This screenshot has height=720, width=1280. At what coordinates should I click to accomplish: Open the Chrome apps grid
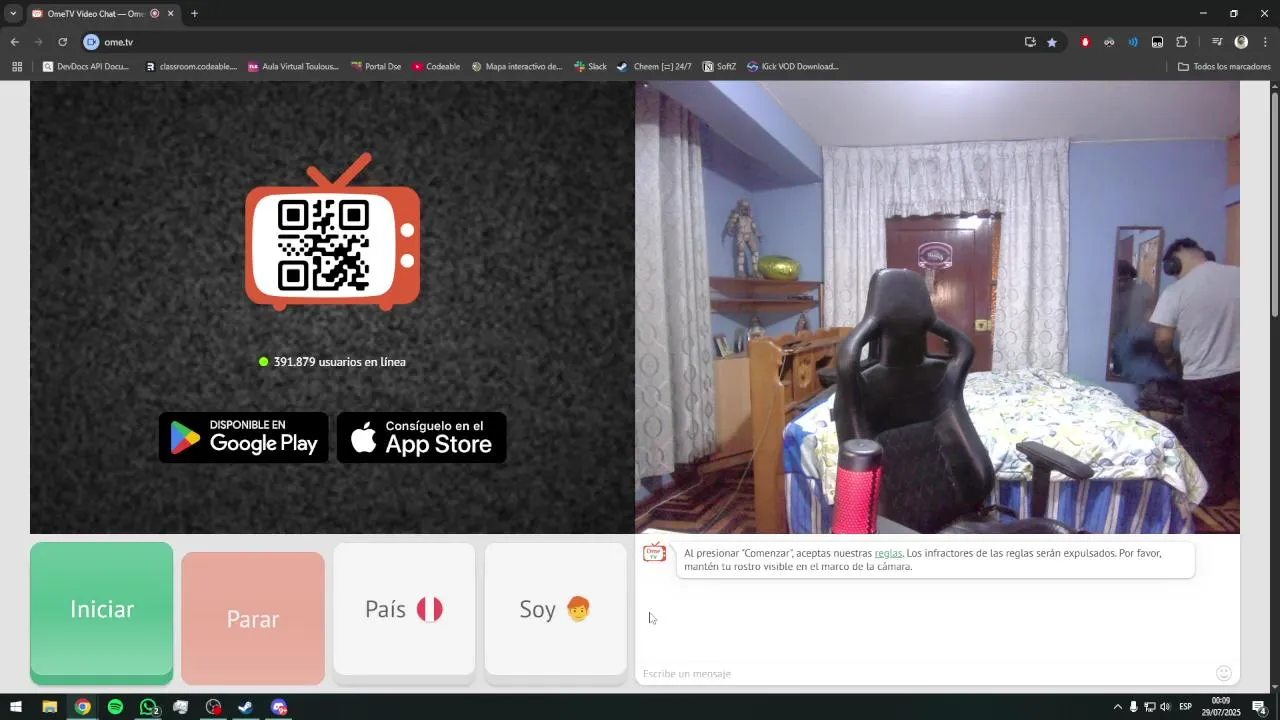click(x=17, y=67)
